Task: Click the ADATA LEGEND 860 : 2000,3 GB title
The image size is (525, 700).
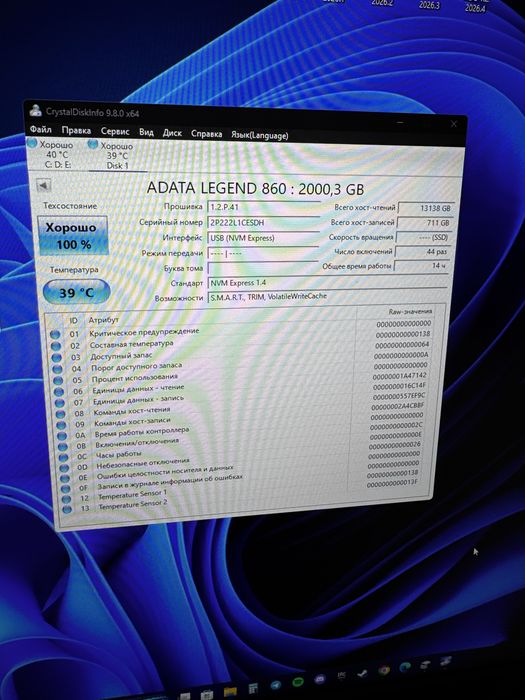Action: pyautogui.click(x=255, y=188)
